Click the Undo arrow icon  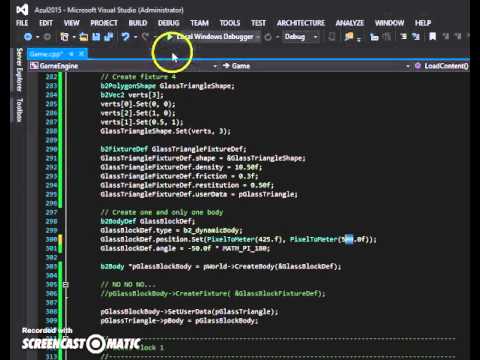coord(125,37)
